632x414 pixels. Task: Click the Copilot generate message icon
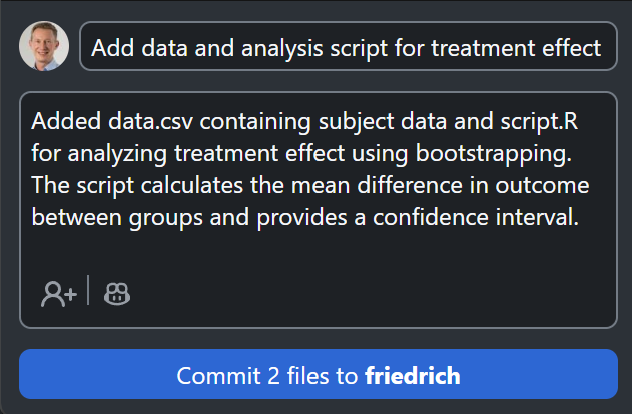coord(118,293)
